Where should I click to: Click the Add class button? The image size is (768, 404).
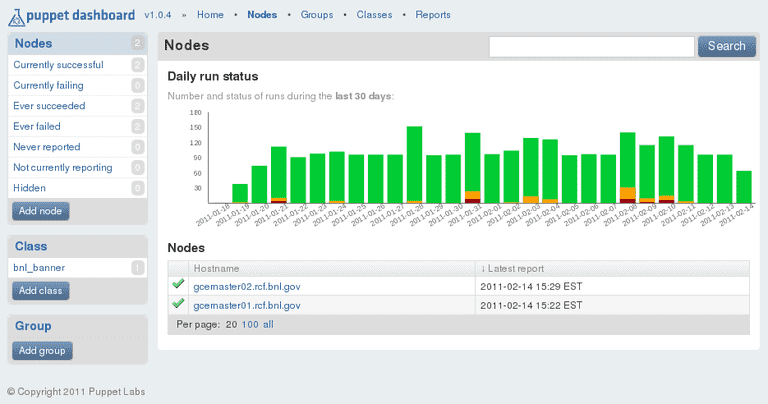(x=41, y=290)
